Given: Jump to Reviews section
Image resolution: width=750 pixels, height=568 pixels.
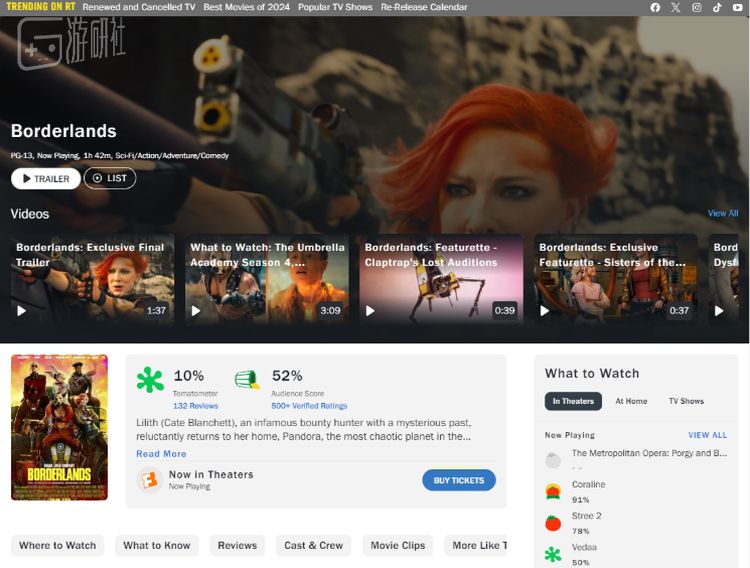Looking at the screenshot, I should (x=237, y=545).
